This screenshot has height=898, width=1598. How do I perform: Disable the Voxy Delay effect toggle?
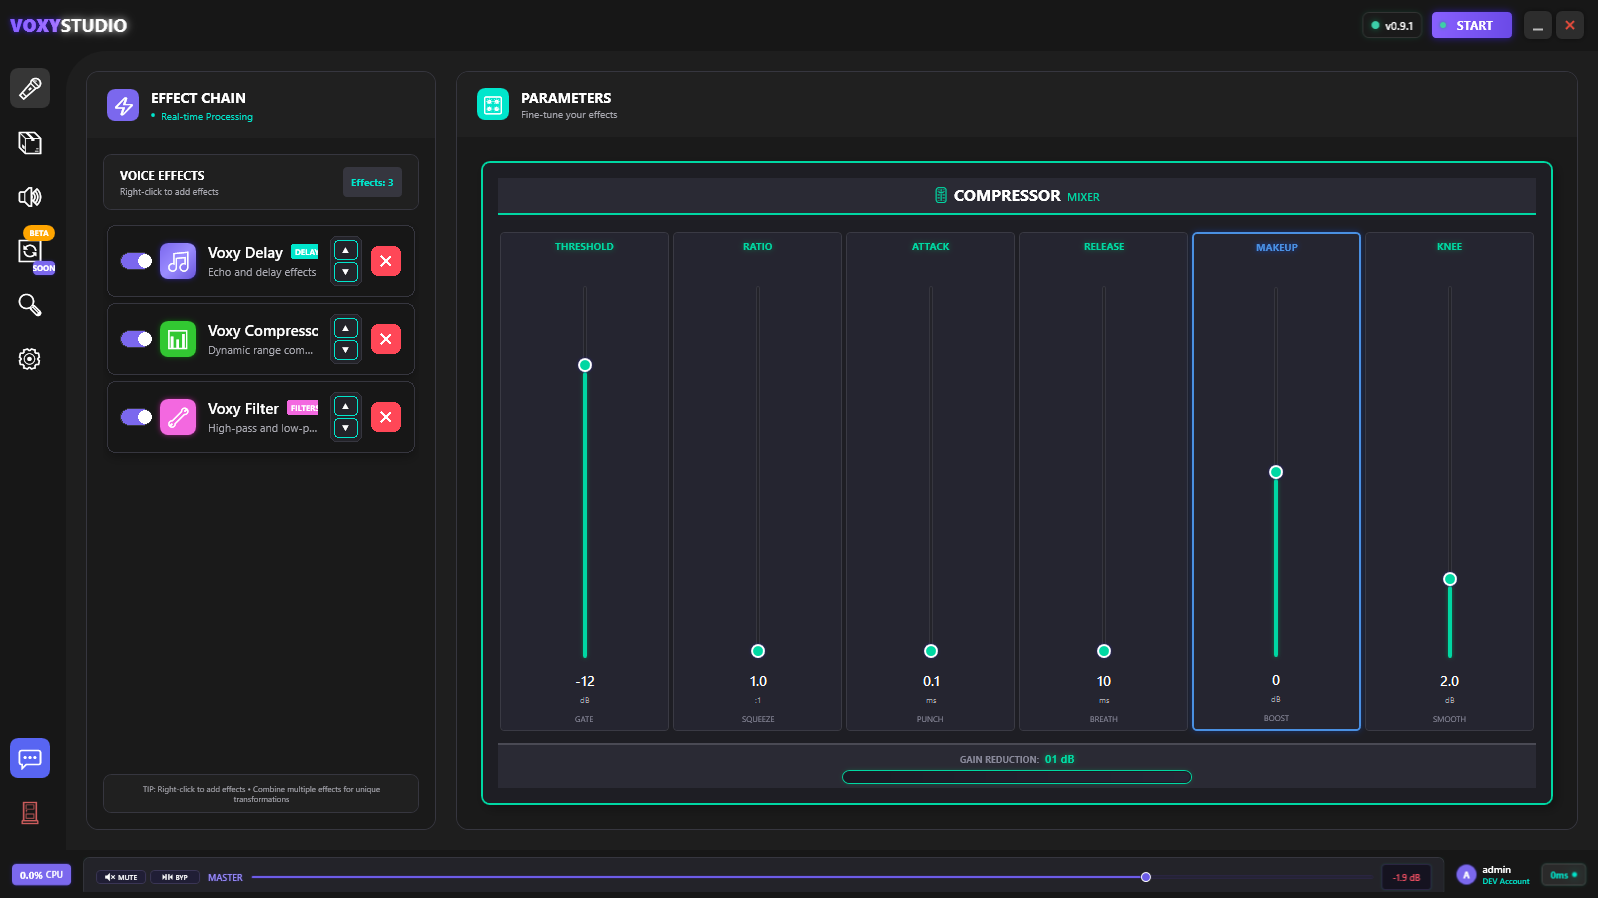click(x=136, y=261)
